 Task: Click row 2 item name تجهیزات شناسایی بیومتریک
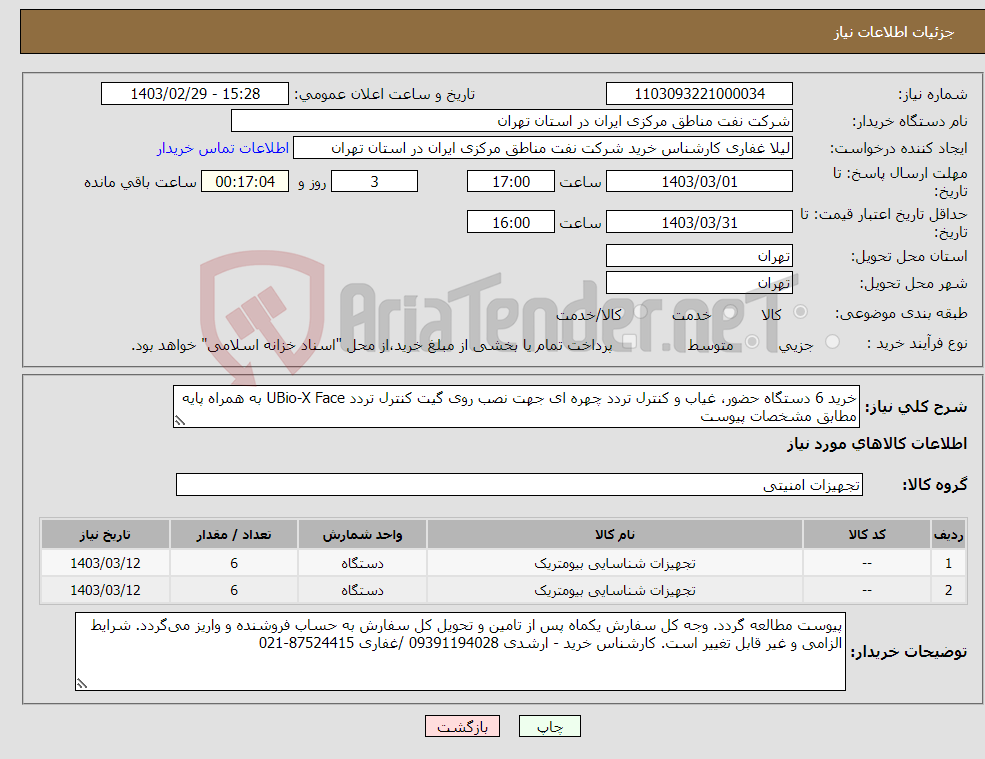(615, 590)
